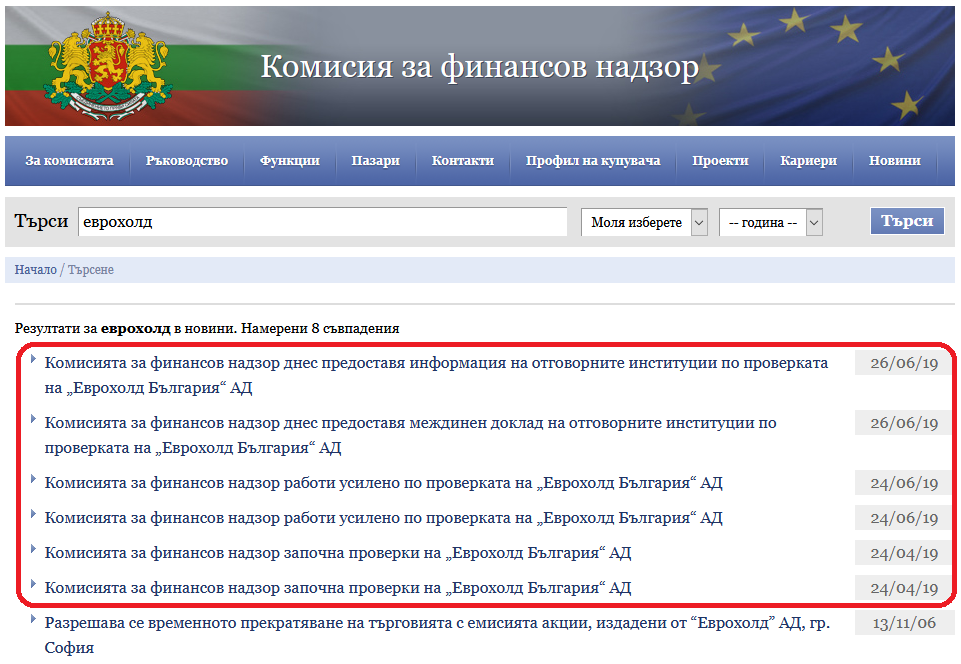Open the second 'започна проверки на Еврохолд България' result
Screen dimensions: 961x664
point(338,588)
